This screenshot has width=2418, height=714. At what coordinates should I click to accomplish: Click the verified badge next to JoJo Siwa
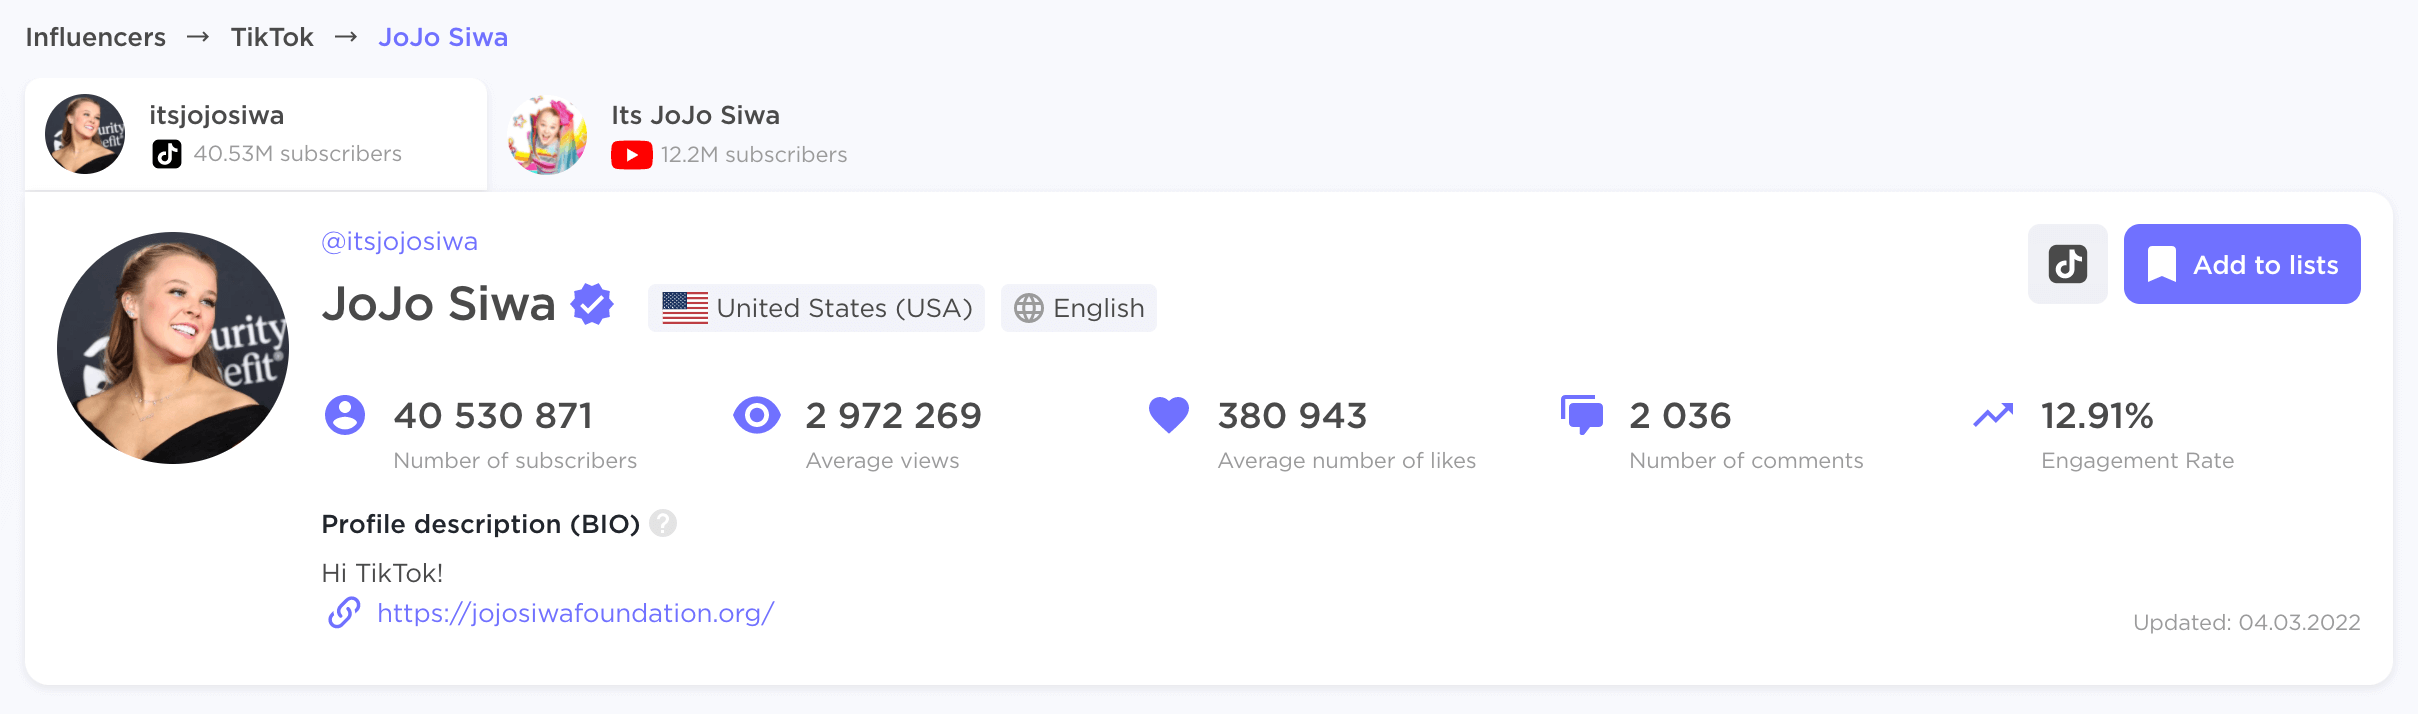pyautogui.click(x=592, y=304)
